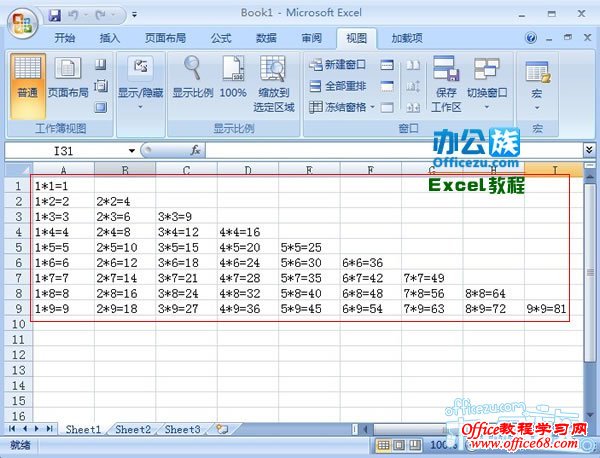Click View Side by Side icon

413,65
